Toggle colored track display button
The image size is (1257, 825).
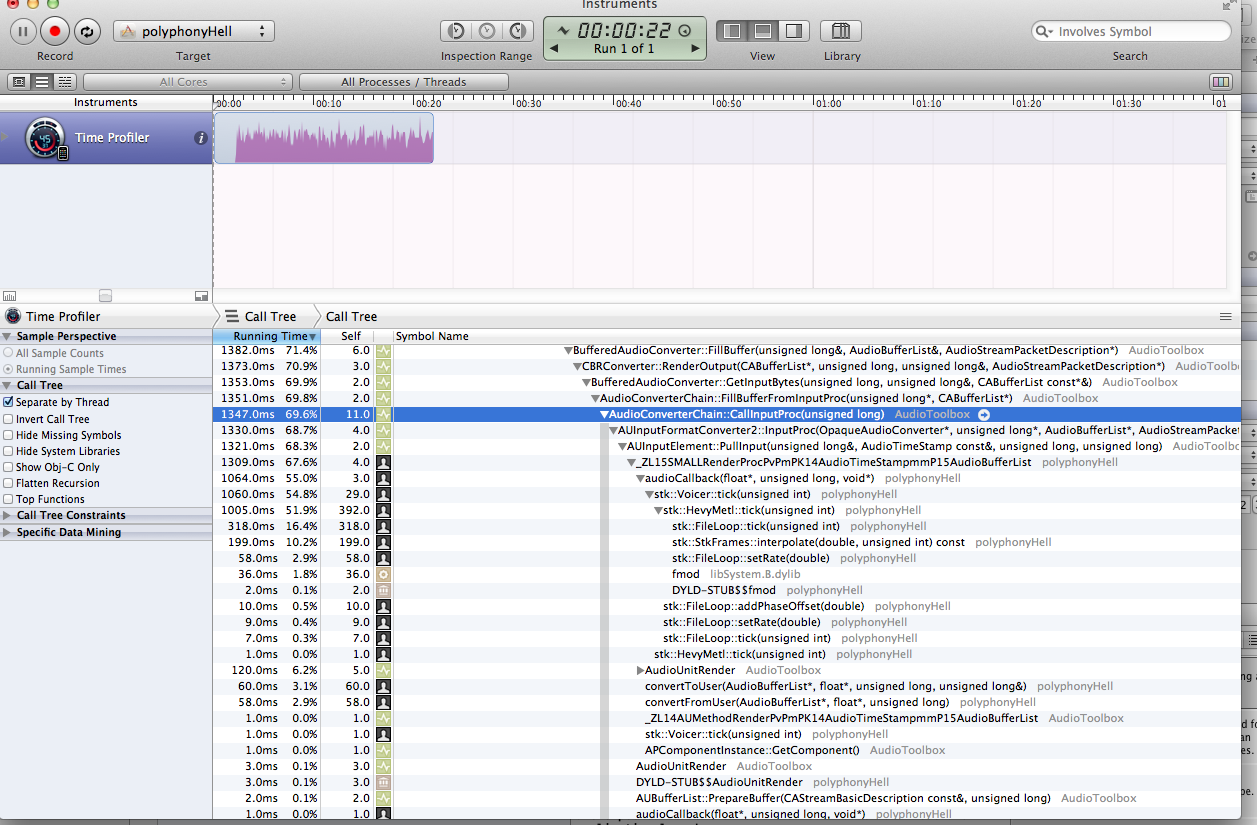(x=1220, y=82)
